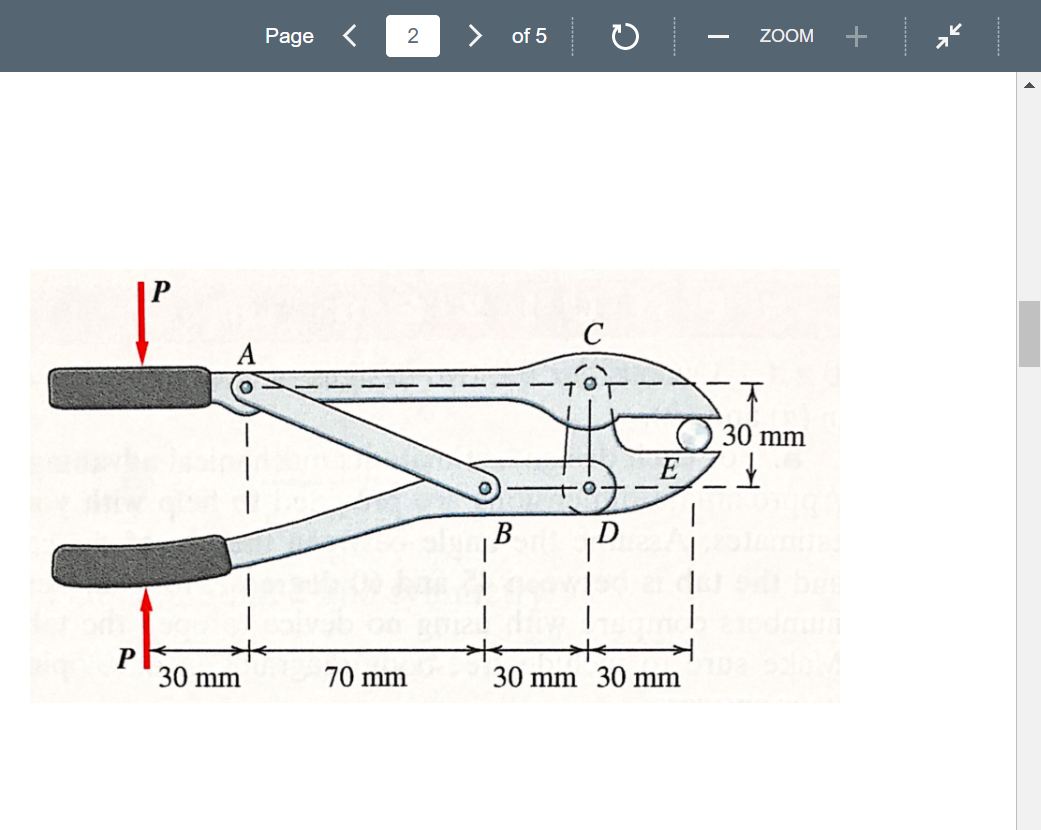Viewport: 1041px width, 830px height.
Task: Go to the next page
Action: tap(474, 36)
